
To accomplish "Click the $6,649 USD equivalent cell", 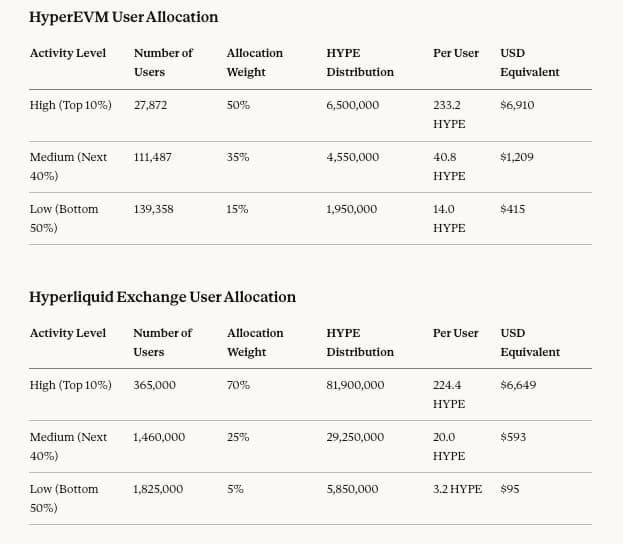I will click(518, 385).
